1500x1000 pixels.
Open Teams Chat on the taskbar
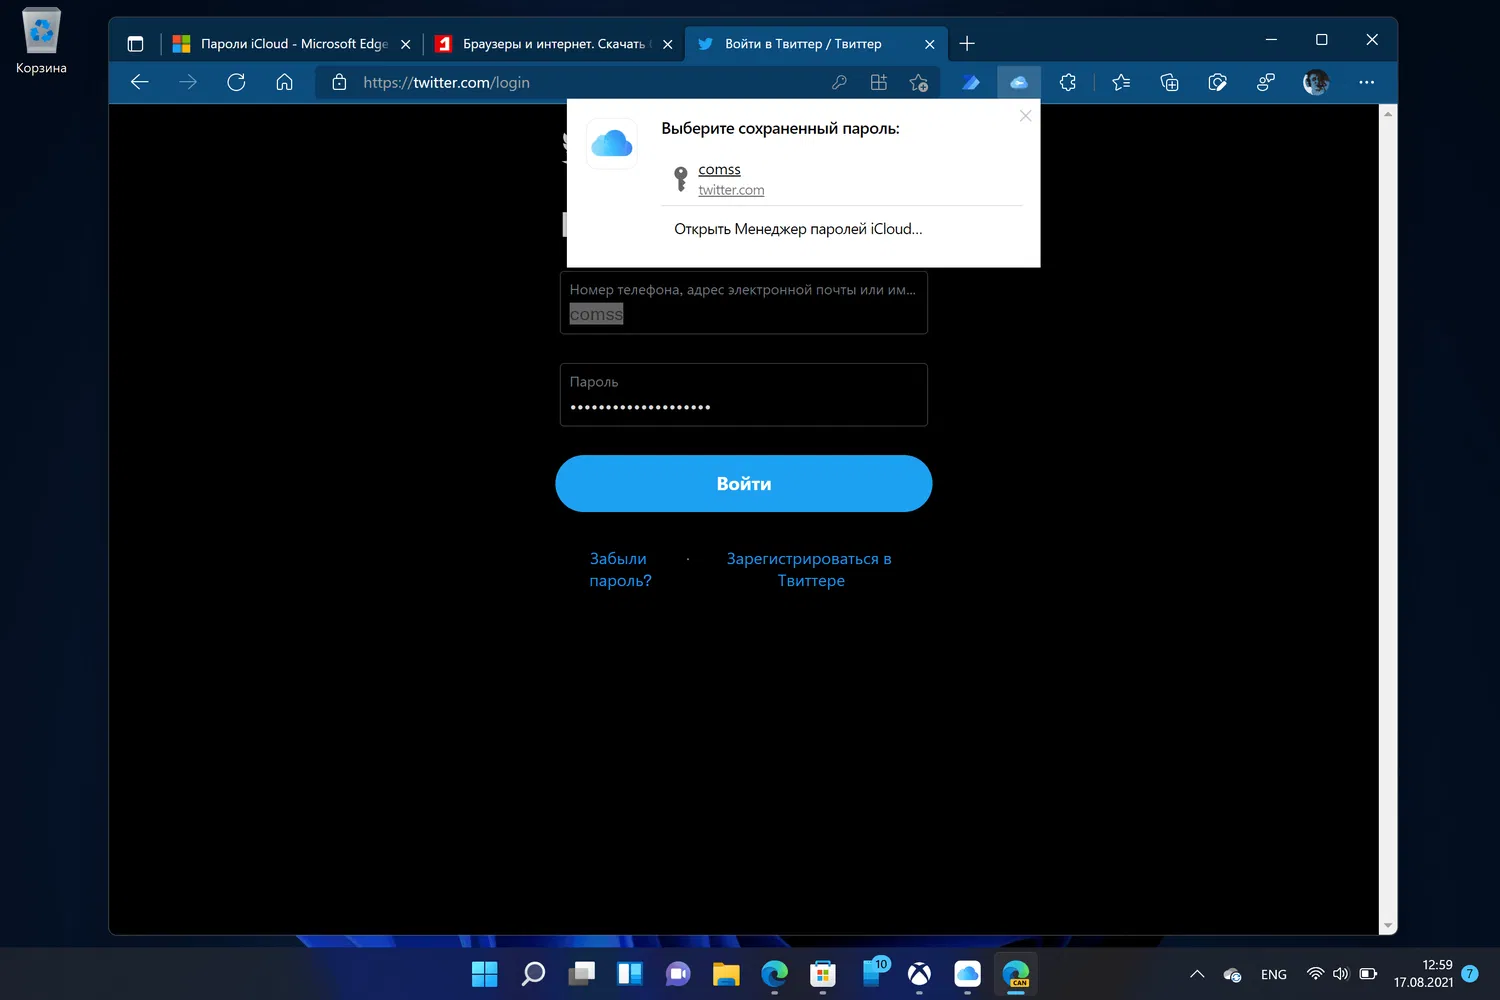click(678, 974)
